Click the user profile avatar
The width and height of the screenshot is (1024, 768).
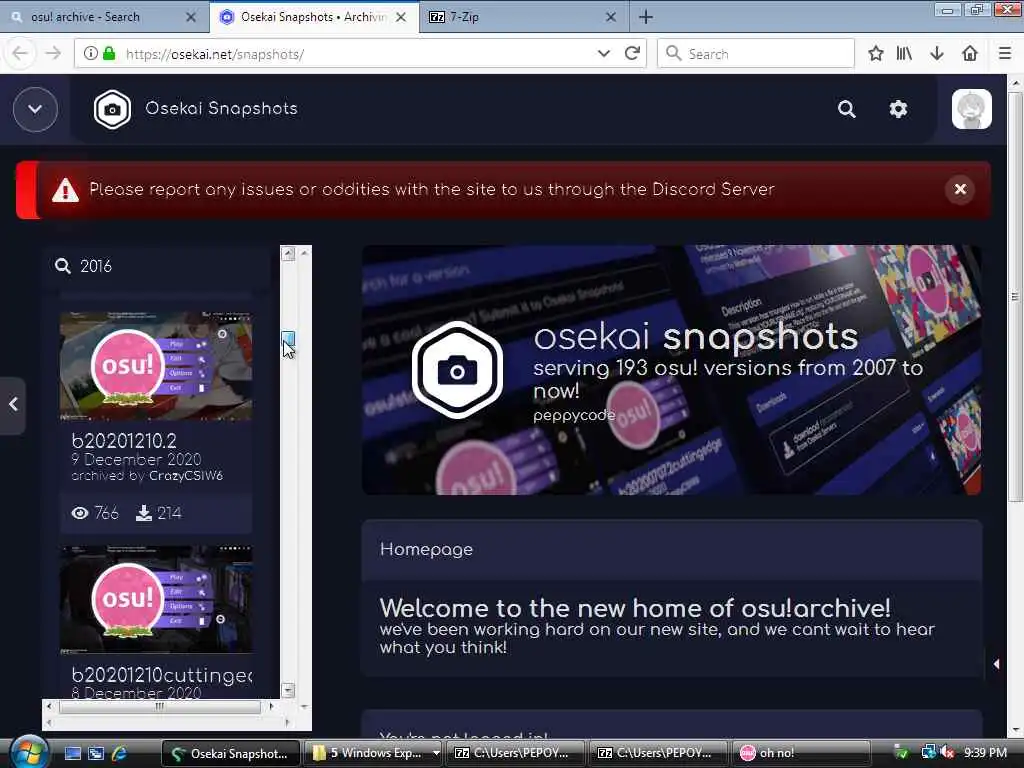click(x=971, y=109)
